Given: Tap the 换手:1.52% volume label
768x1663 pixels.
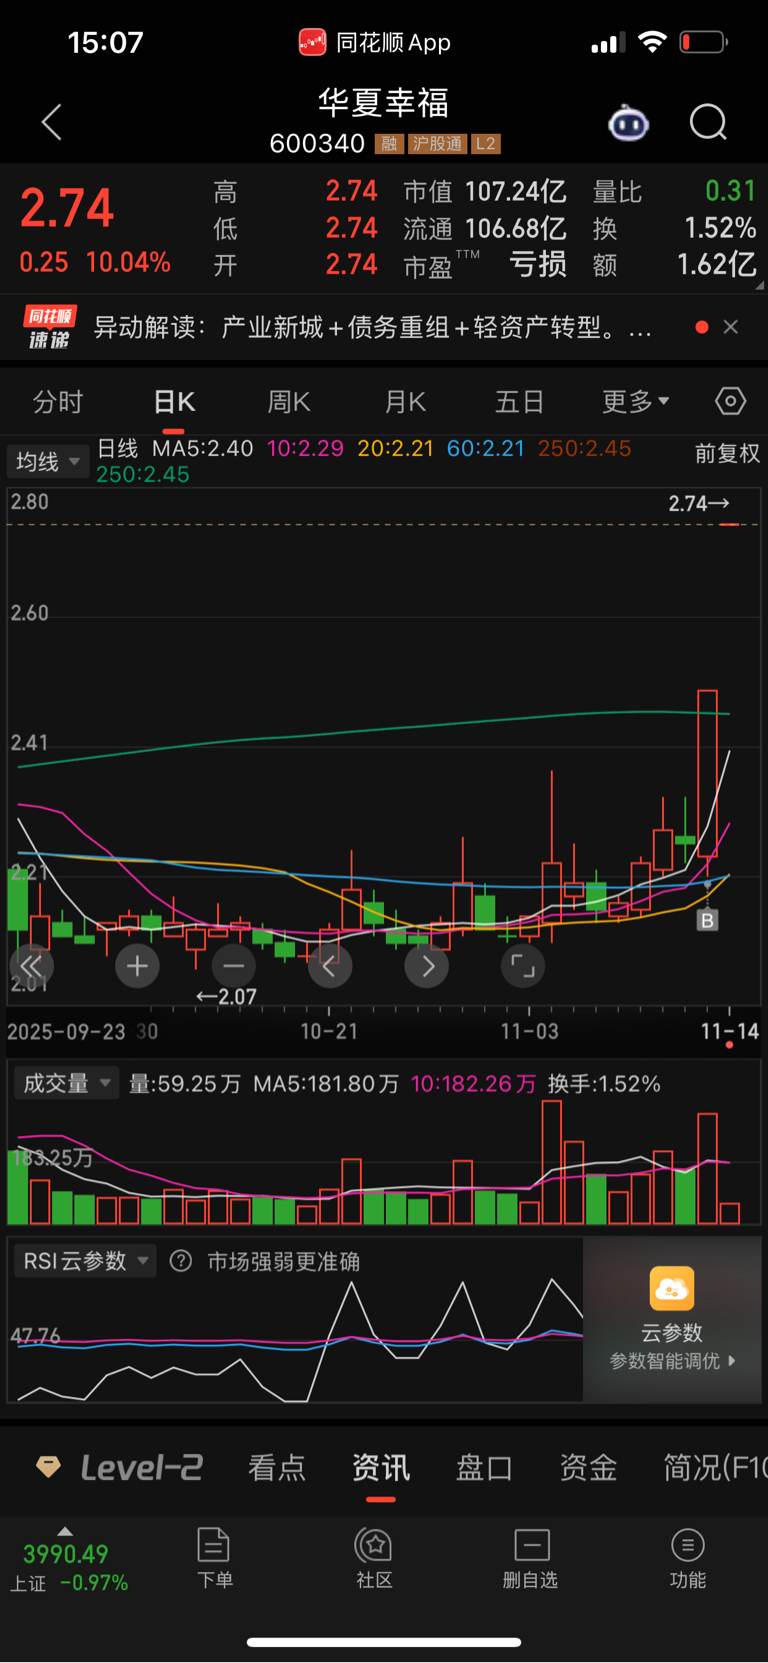Looking at the screenshot, I should (604, 1083).
